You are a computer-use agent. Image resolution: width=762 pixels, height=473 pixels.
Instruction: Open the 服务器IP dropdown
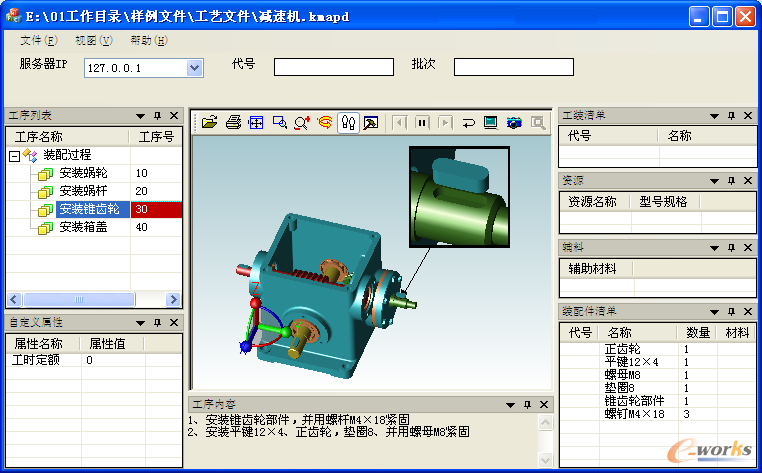coord(195,68)
